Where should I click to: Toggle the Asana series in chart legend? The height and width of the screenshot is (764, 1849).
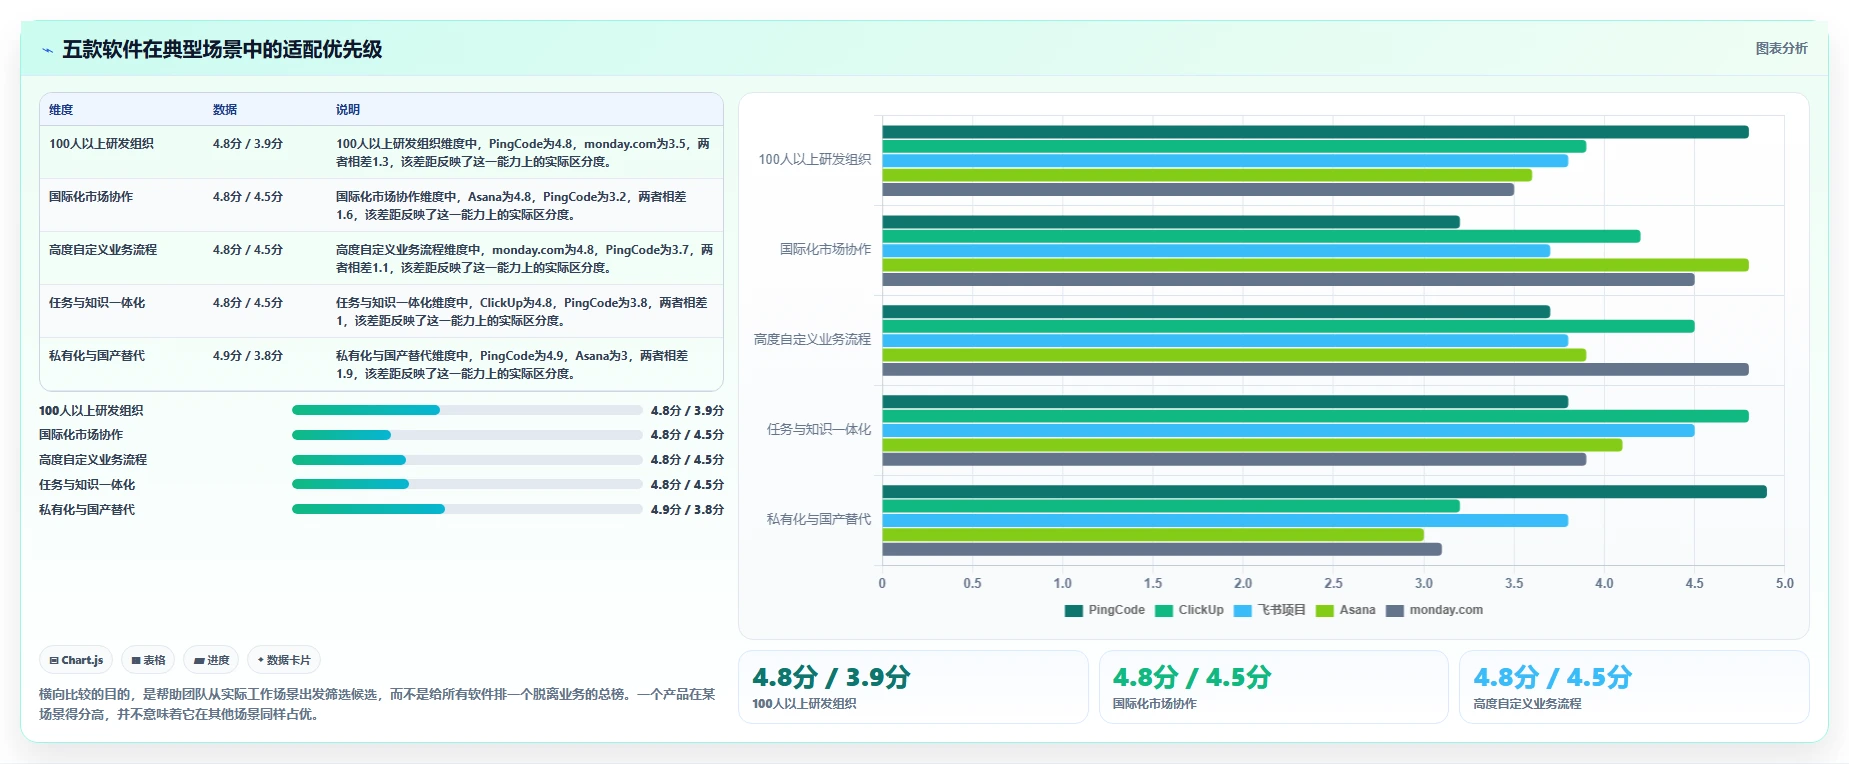pyautogui.click(x=1346, y=610)
